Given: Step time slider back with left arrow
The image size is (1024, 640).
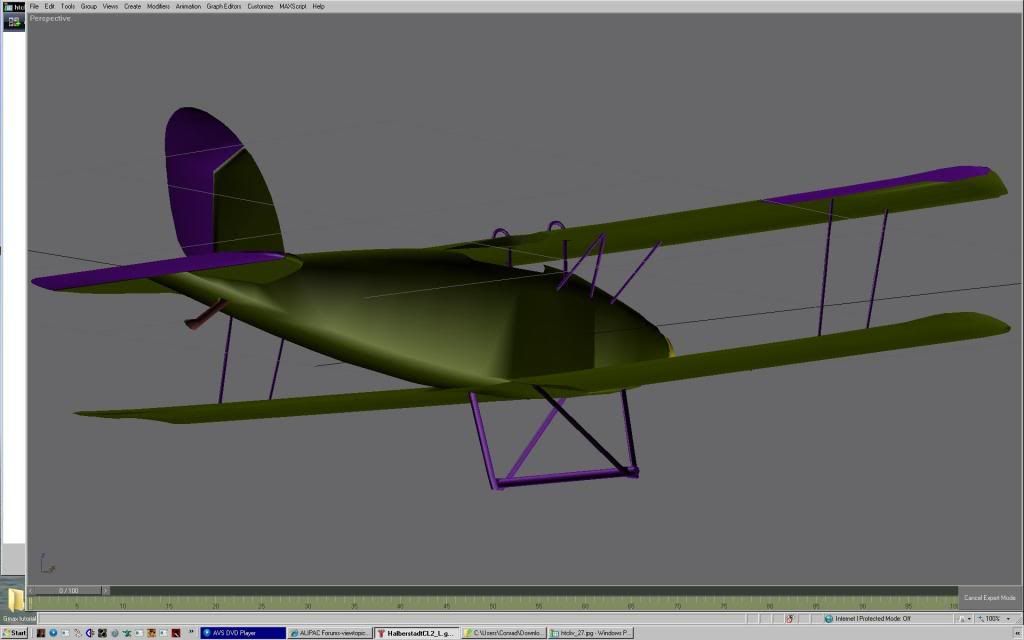Looking at the screenshot, I should pyautogui.click(x=31, y=590).
